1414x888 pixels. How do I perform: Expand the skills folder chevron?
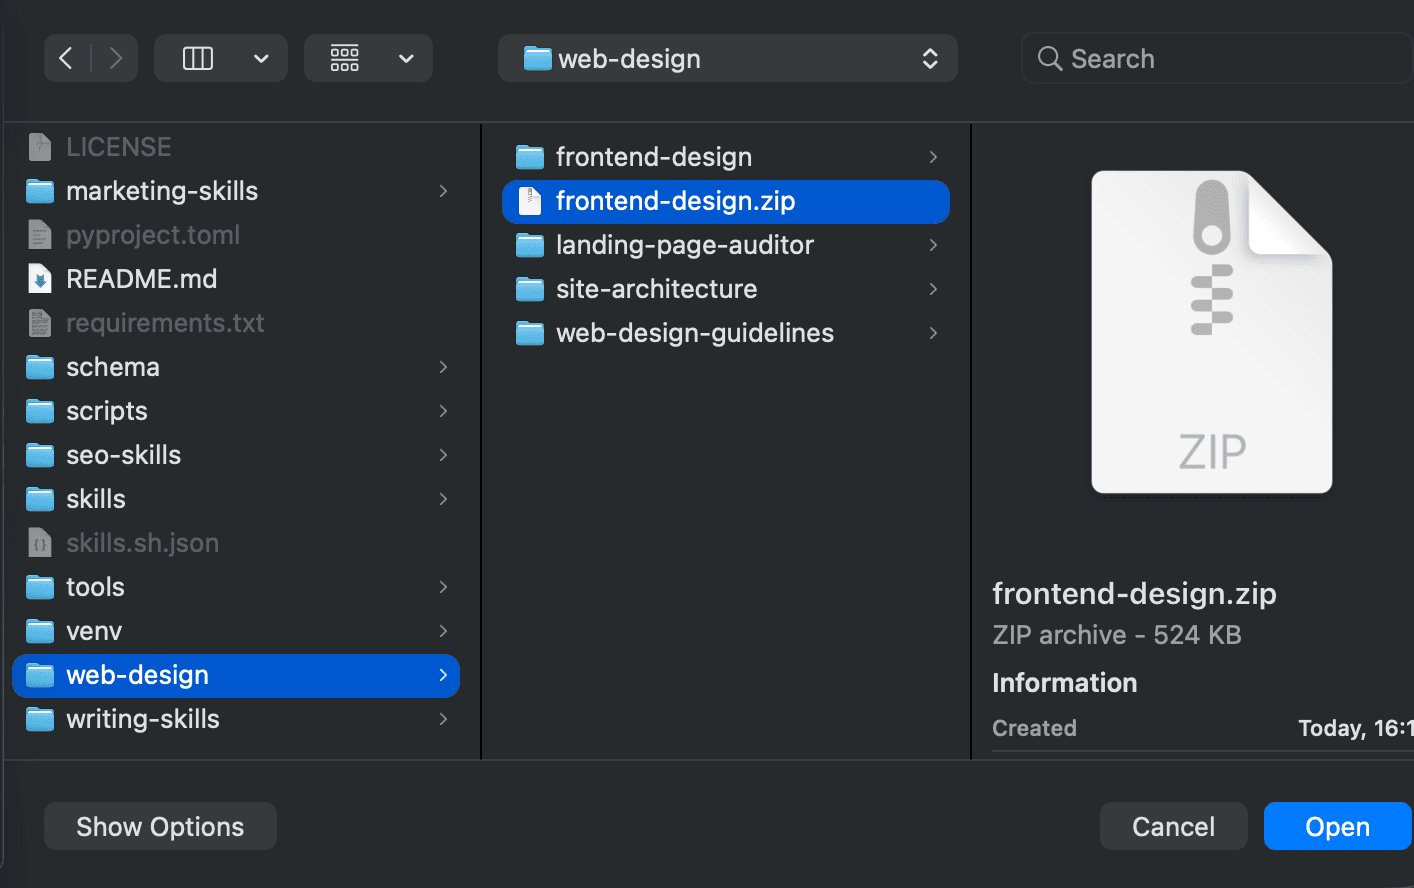443,499
